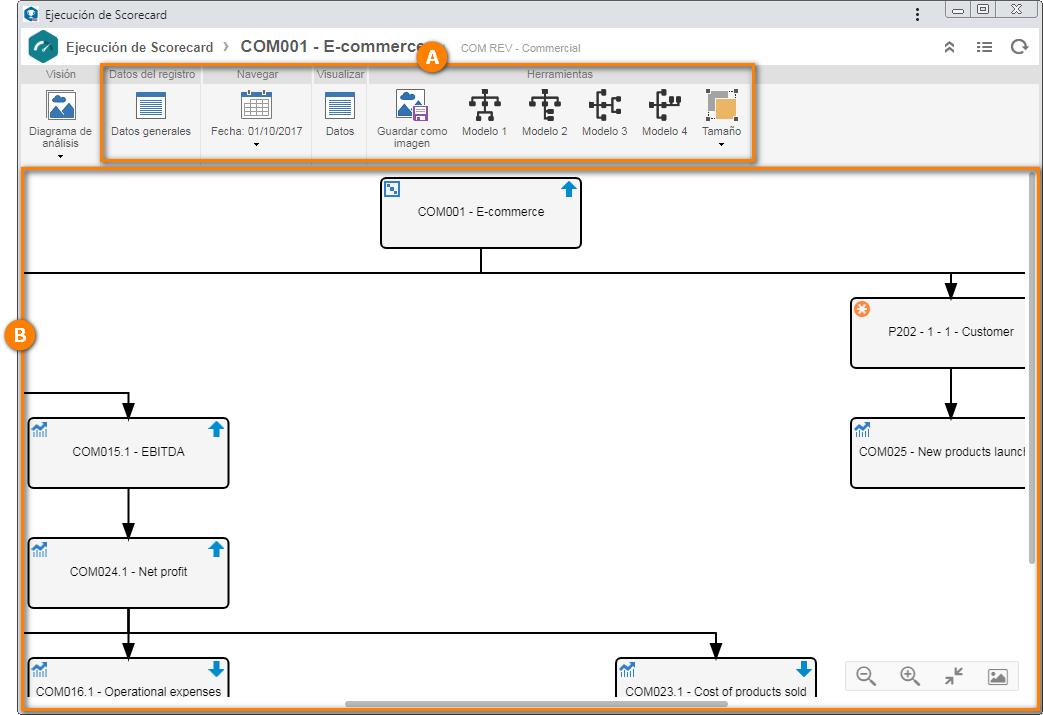This screenshot has width=1043, height=715.
Task: Click the orange asterisk icon on Customer node
Action: (862, 309)
